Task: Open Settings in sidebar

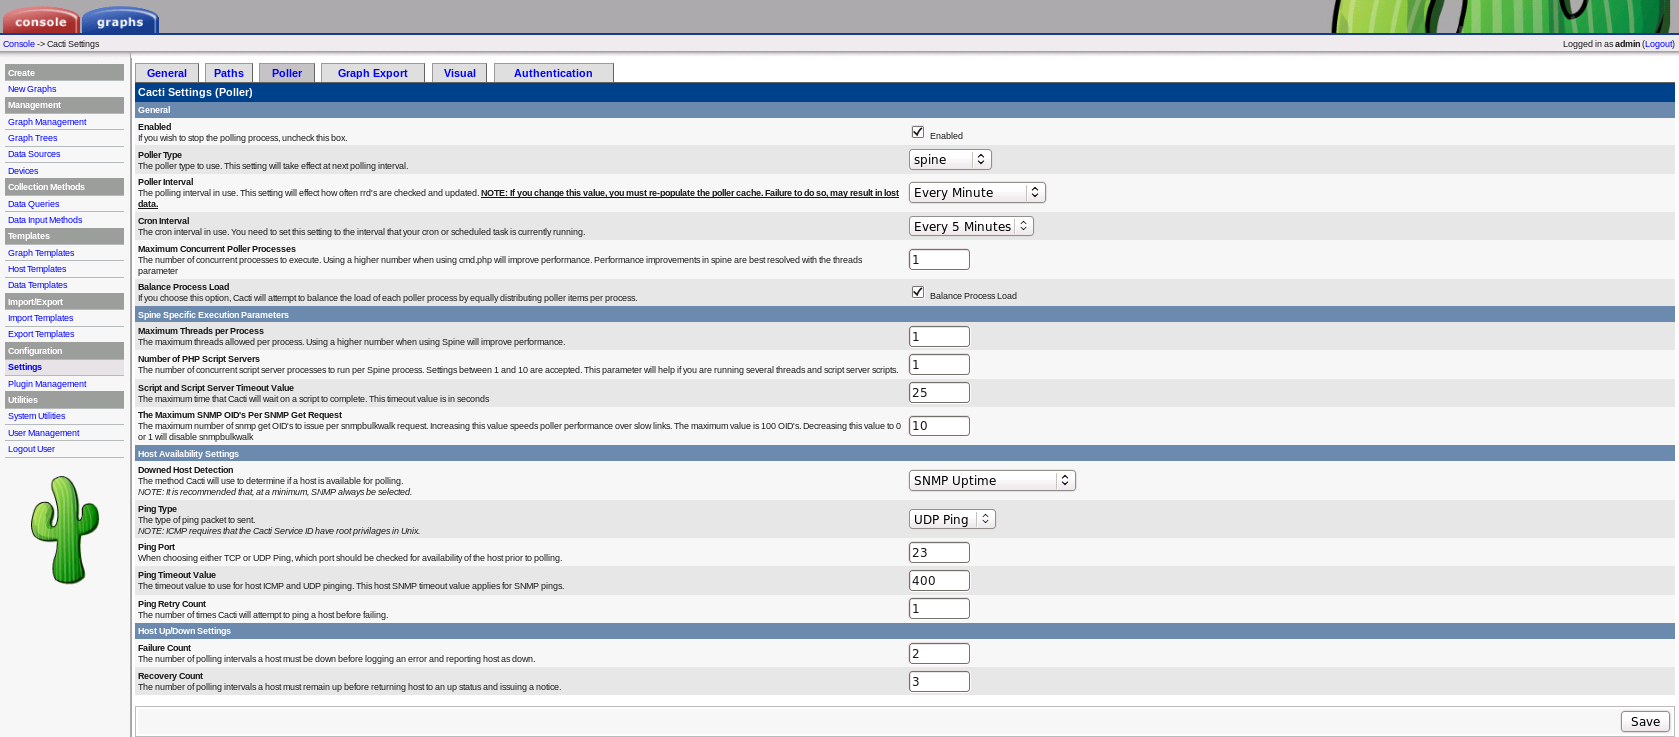Action: pyautogui.click(x=25, y=367)
